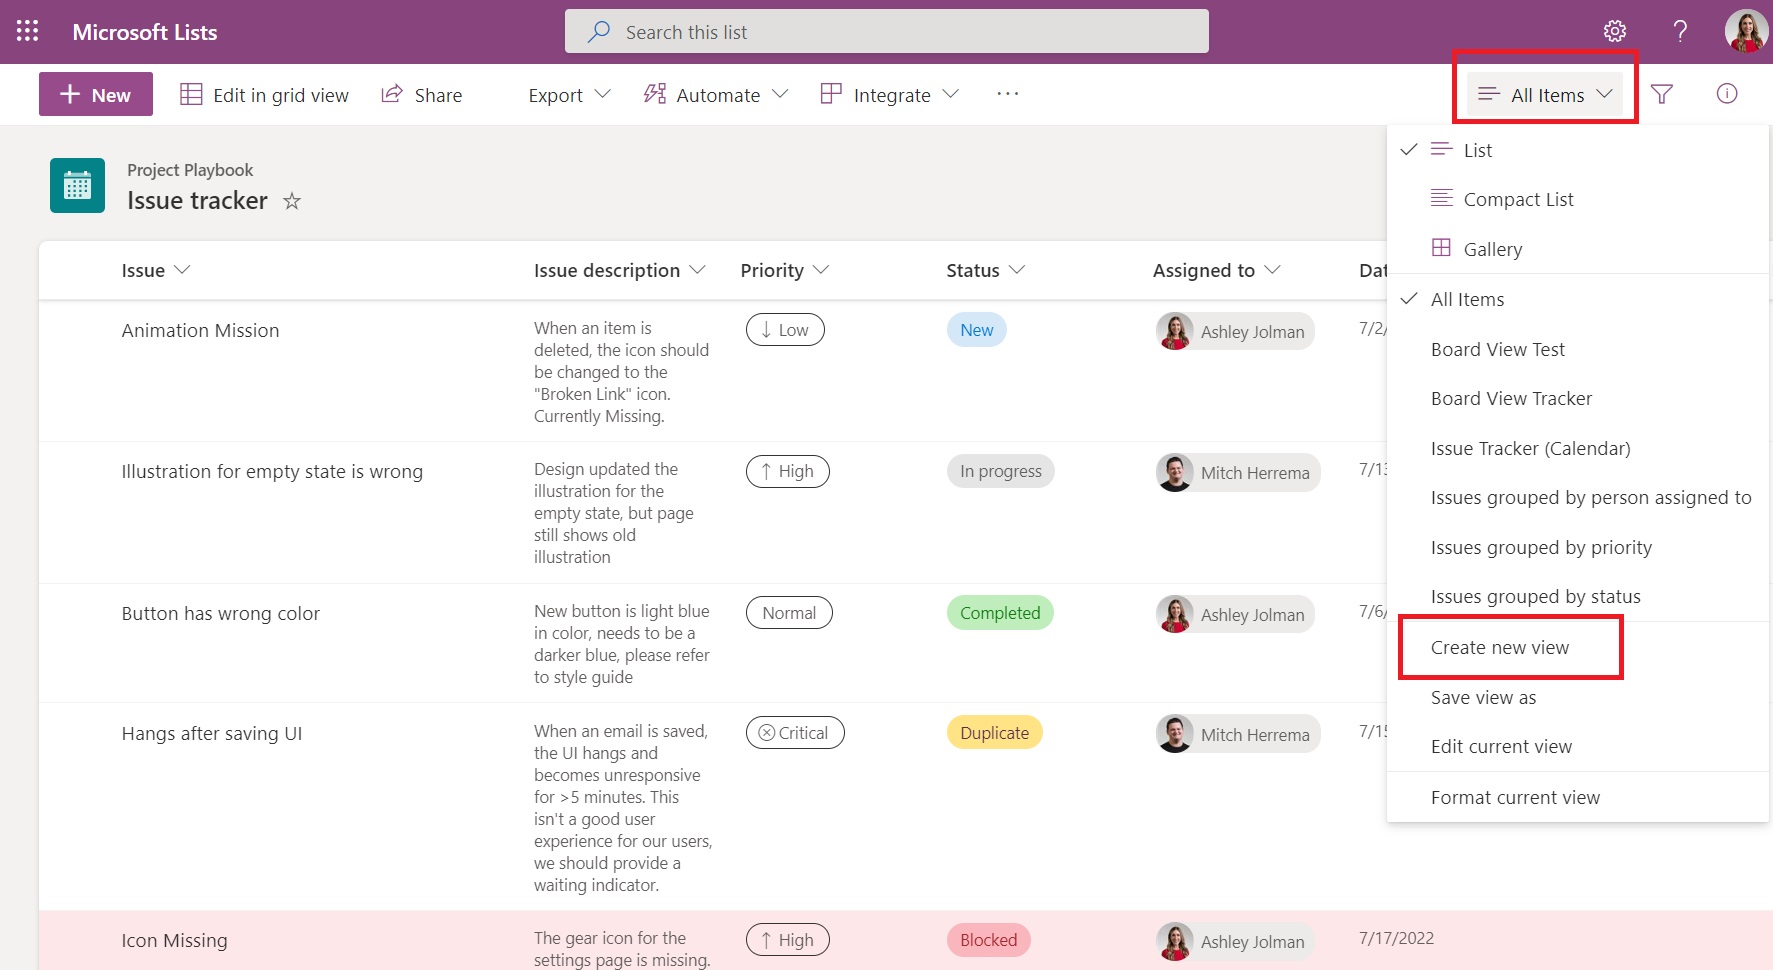The image size is (1773, 970).
Task: Click the Project Playbook site link
Action: [190, 170]
